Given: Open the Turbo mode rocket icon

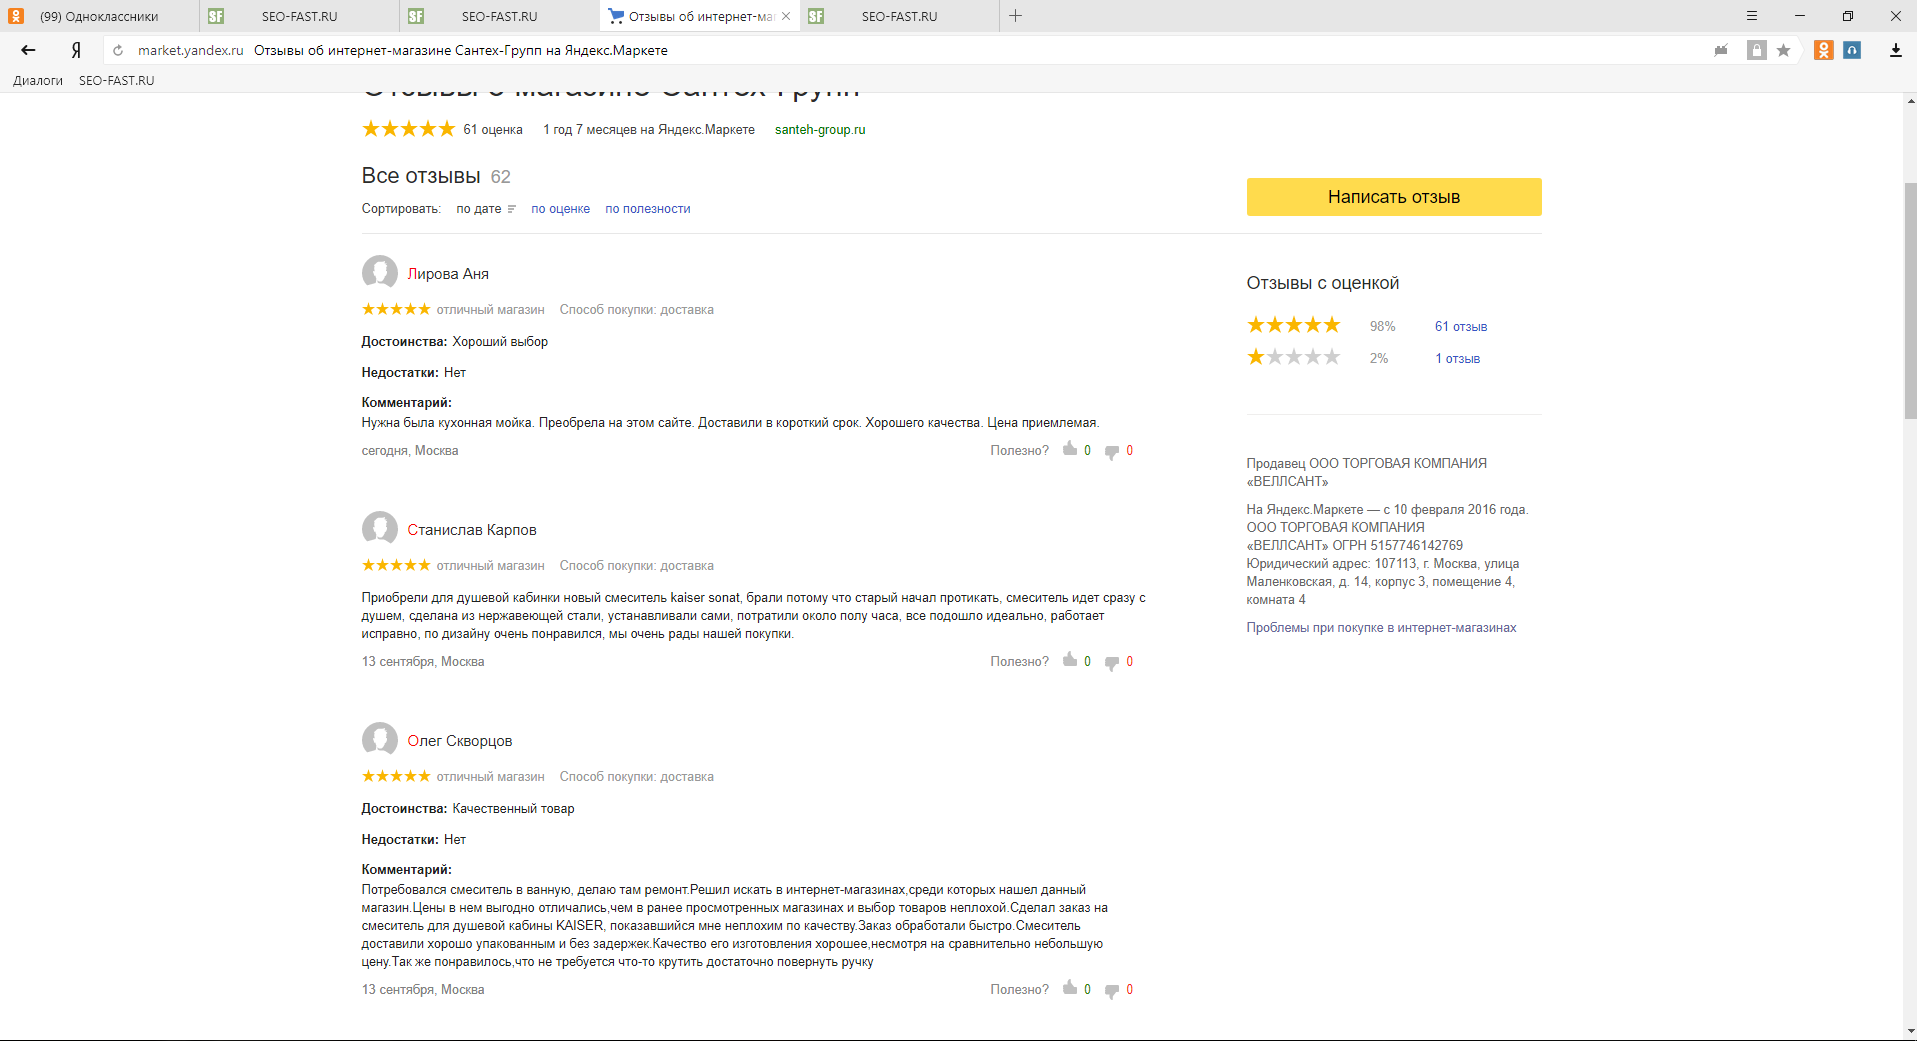Looking at the screenshot, I should click(1721, 50).
